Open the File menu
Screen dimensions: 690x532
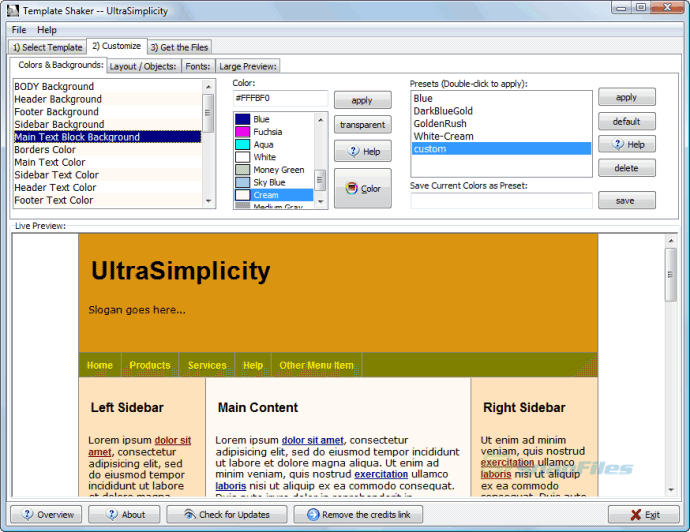[x=19, y=30]
